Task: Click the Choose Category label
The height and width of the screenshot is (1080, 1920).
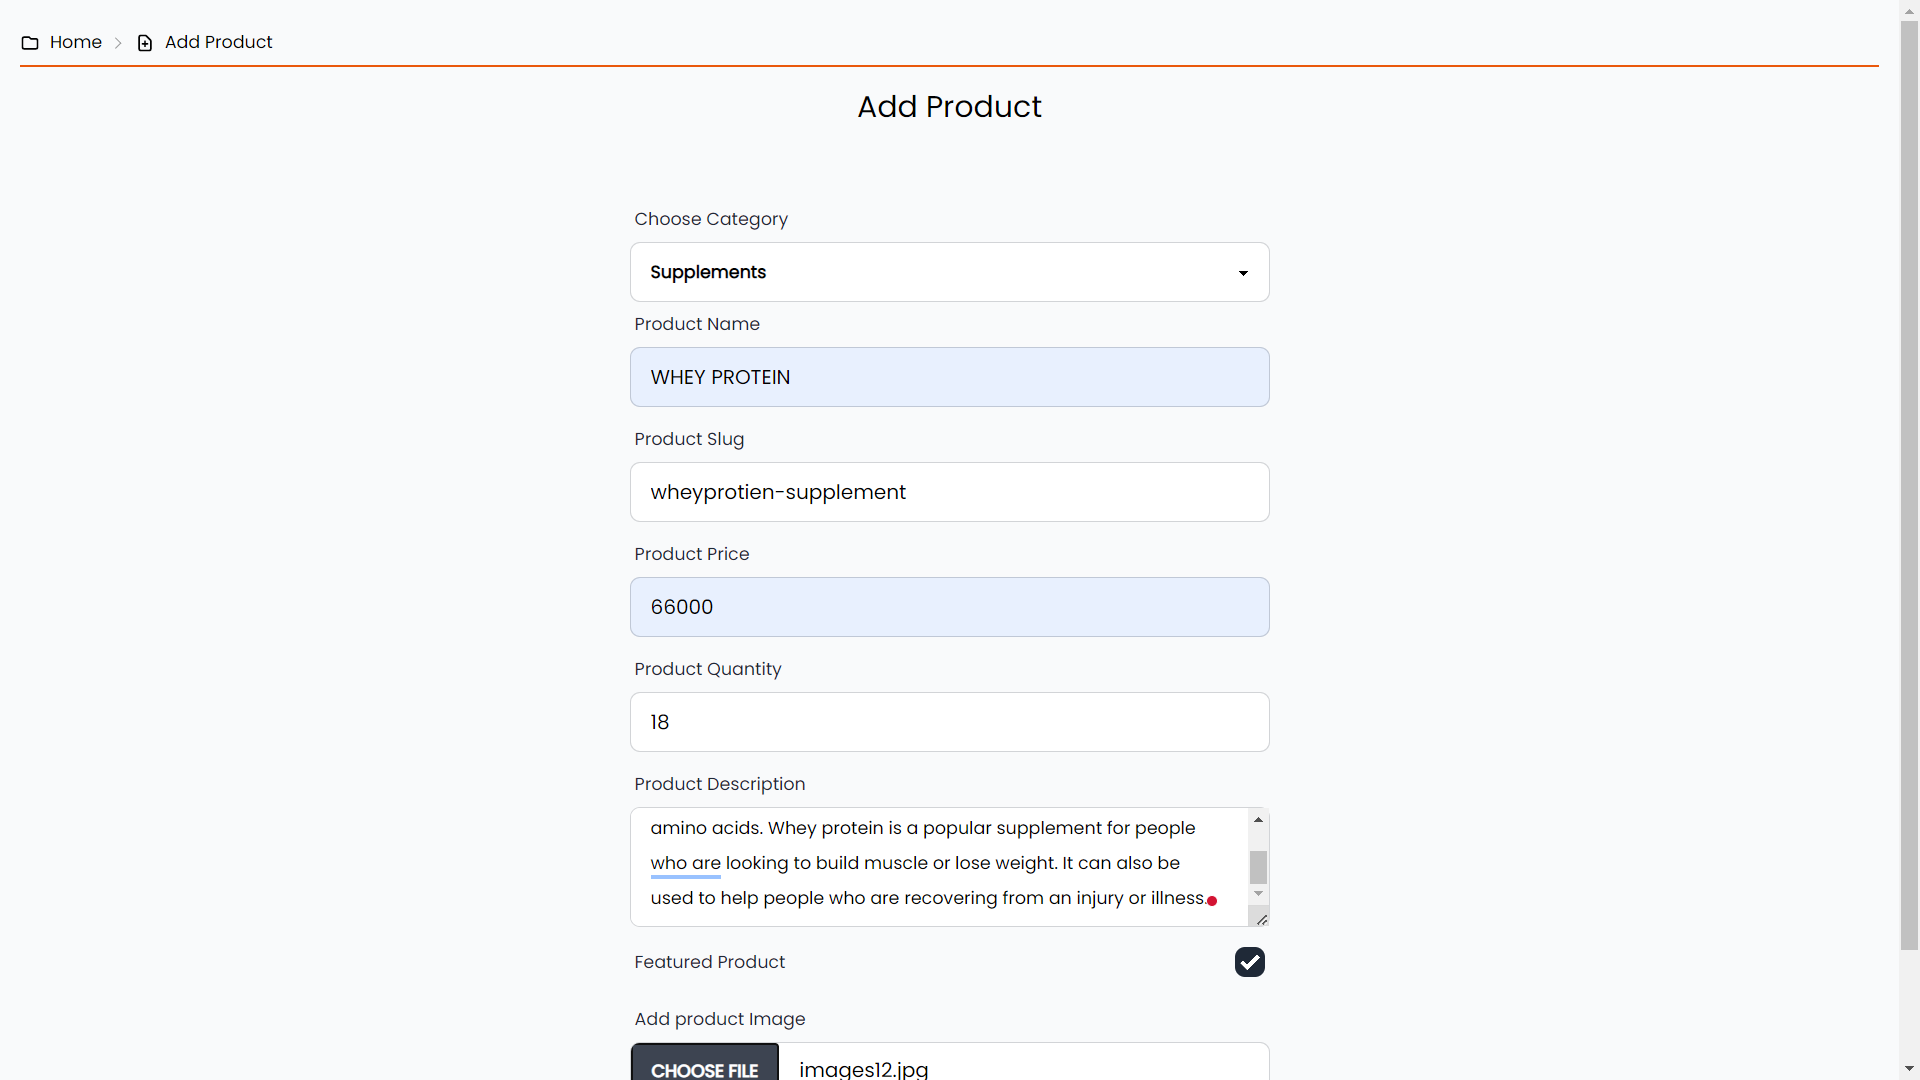Action: point(710,219)
